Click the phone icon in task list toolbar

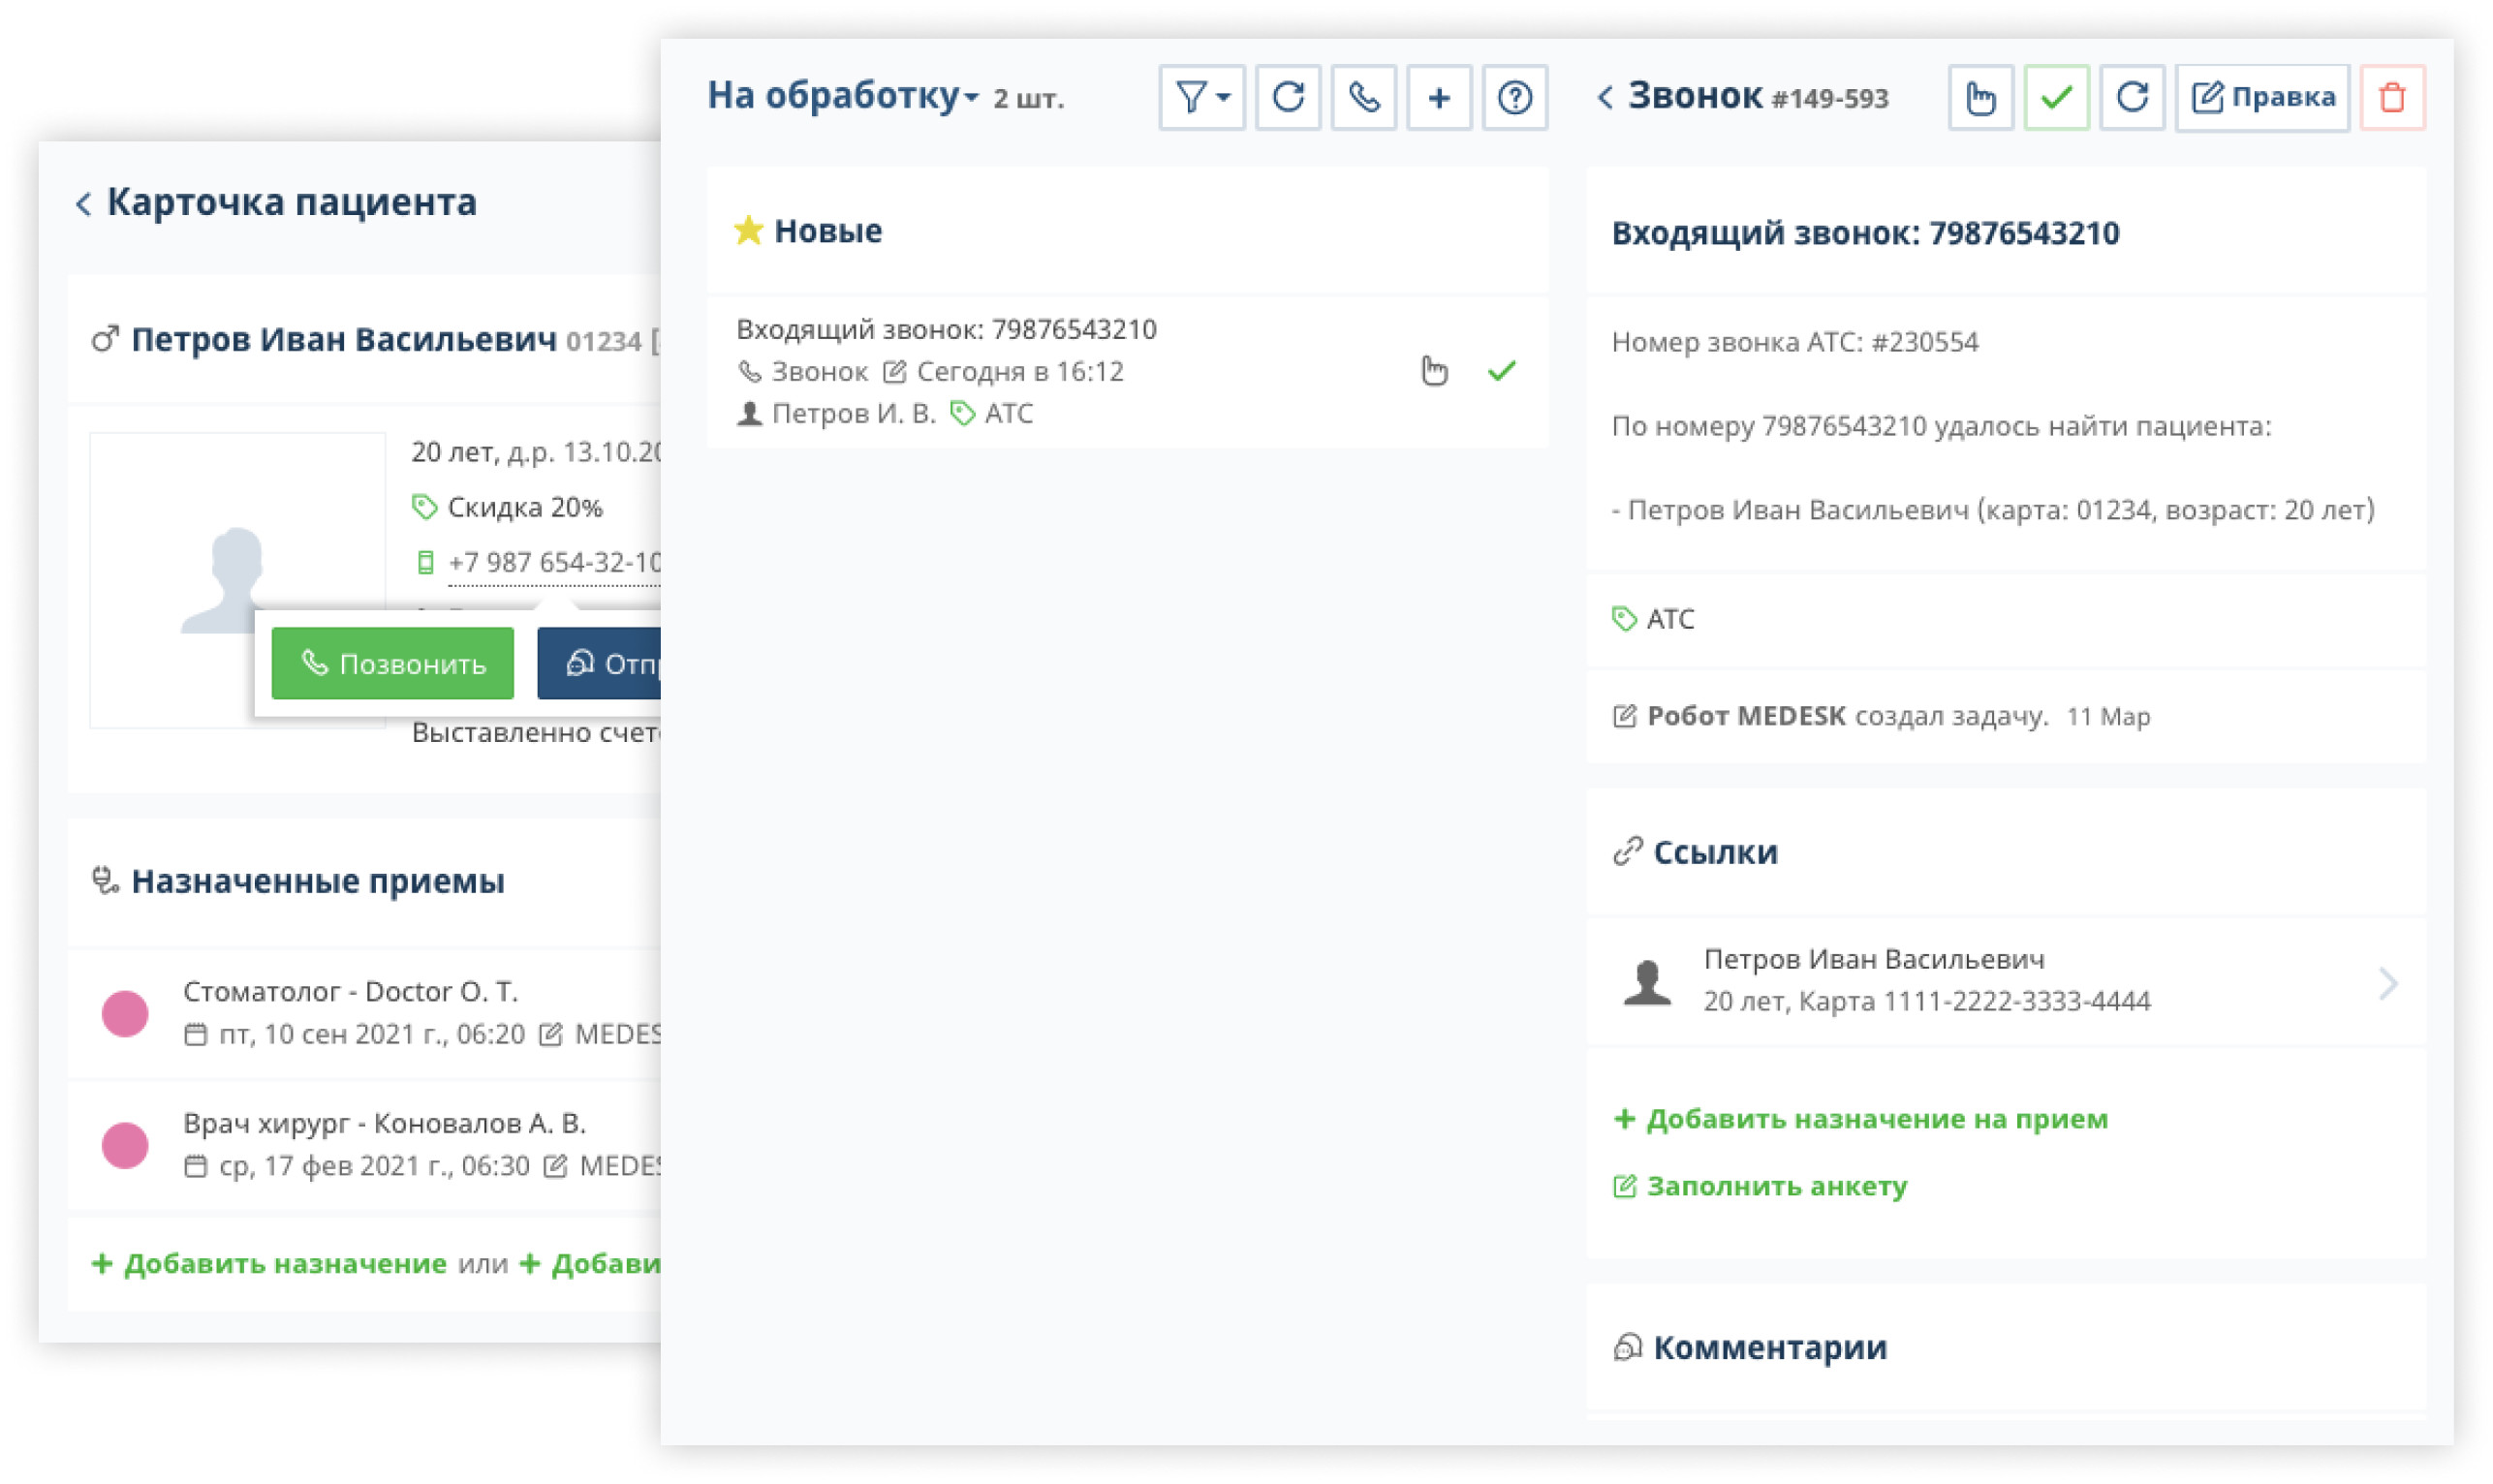1364,97
